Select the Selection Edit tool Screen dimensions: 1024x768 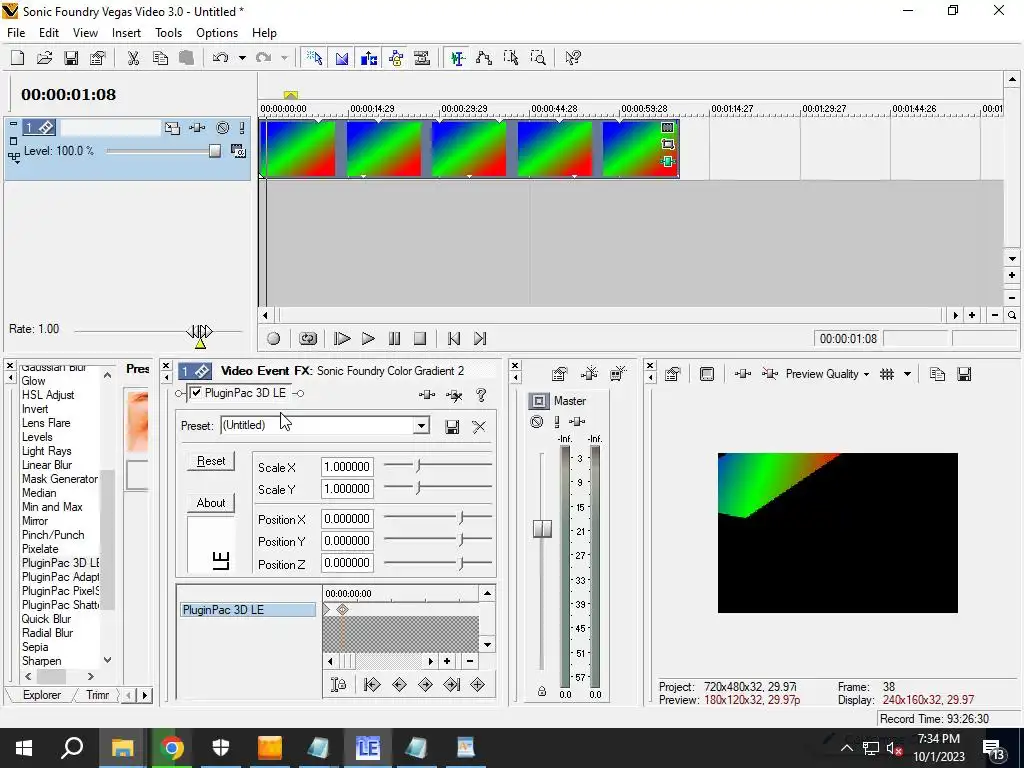coord(511,58)
